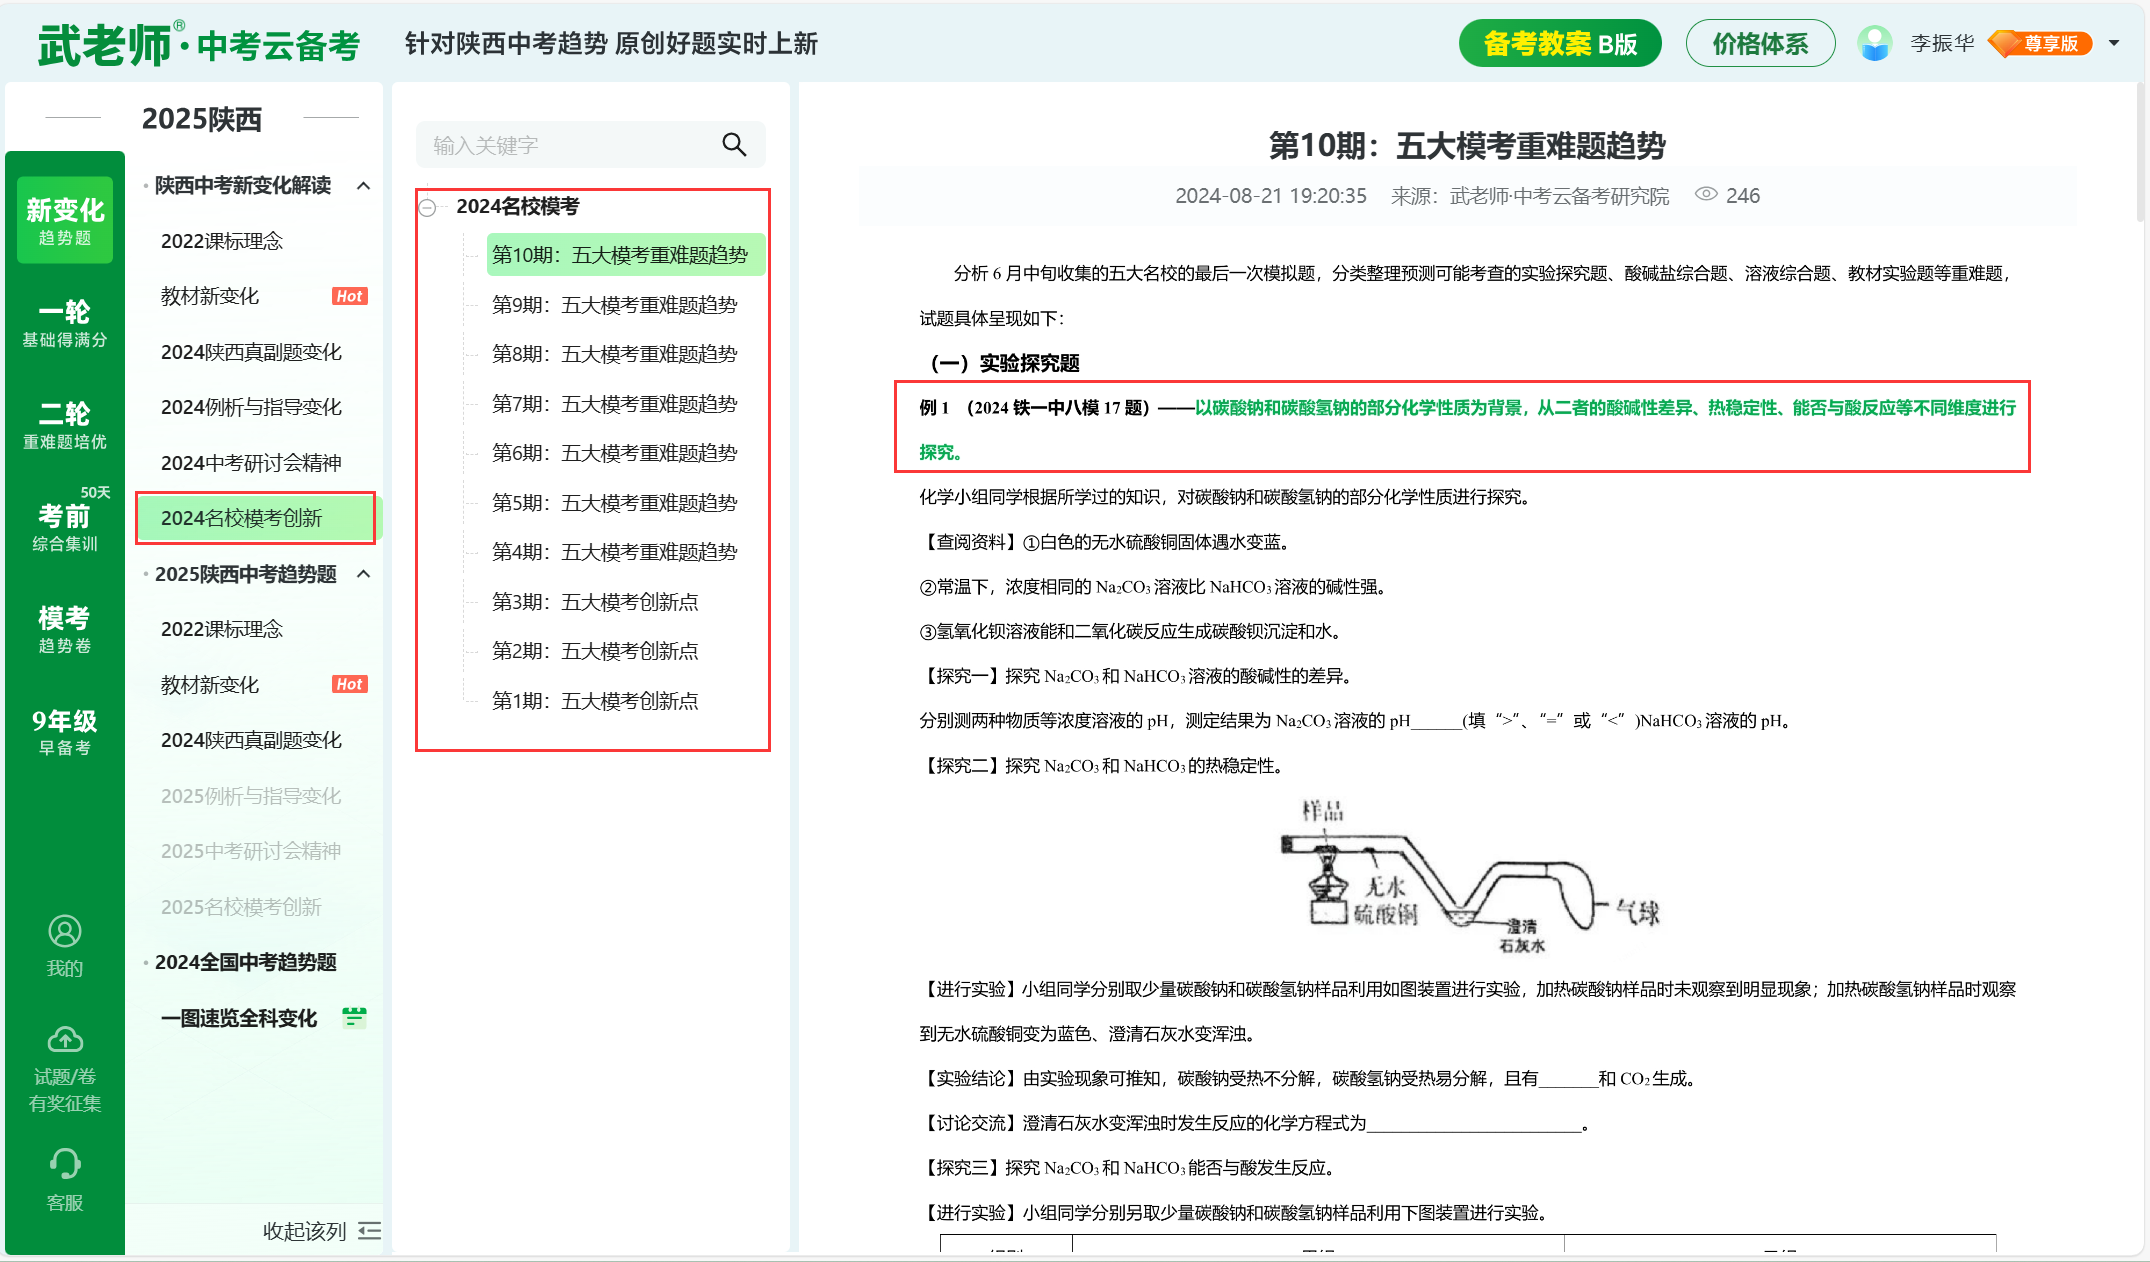The height and width of the screenshot is (1262, 2150).
Task: Click Hot badge on first 教材新变化
Action: pyautogui.click(x=349, y=296)
